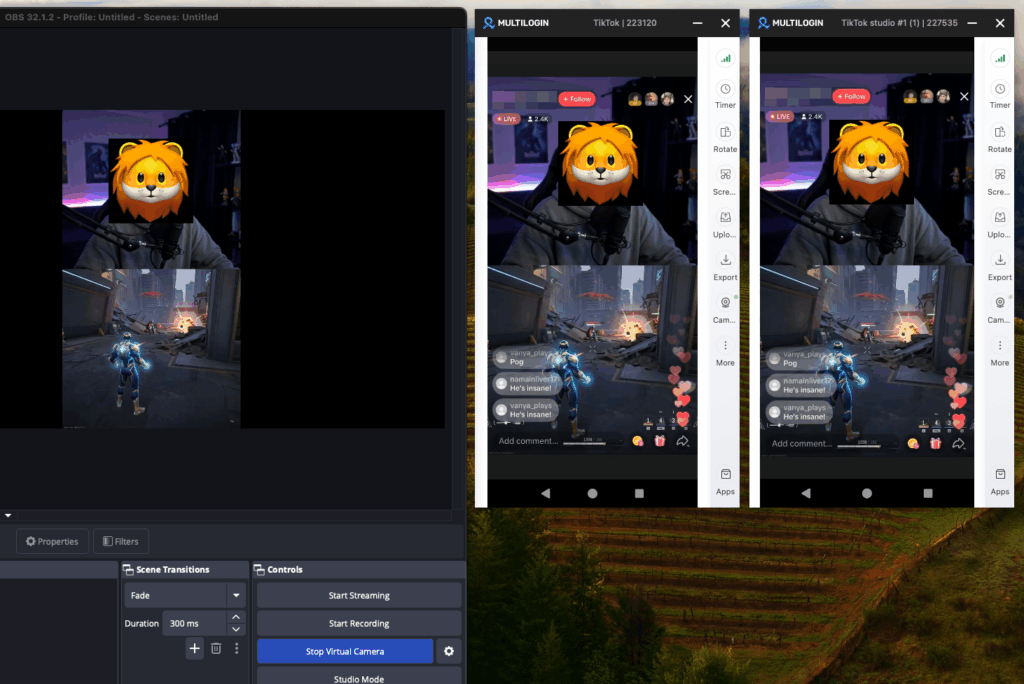Open Screenshot tool in TikTok studio 227535 window
1024x684 pixels.
999,181
